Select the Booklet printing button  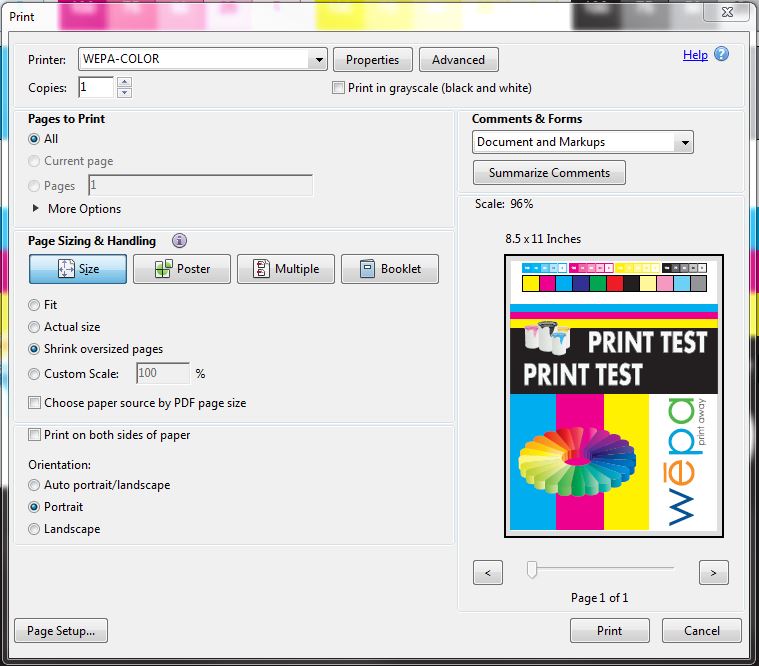point(390,269)
